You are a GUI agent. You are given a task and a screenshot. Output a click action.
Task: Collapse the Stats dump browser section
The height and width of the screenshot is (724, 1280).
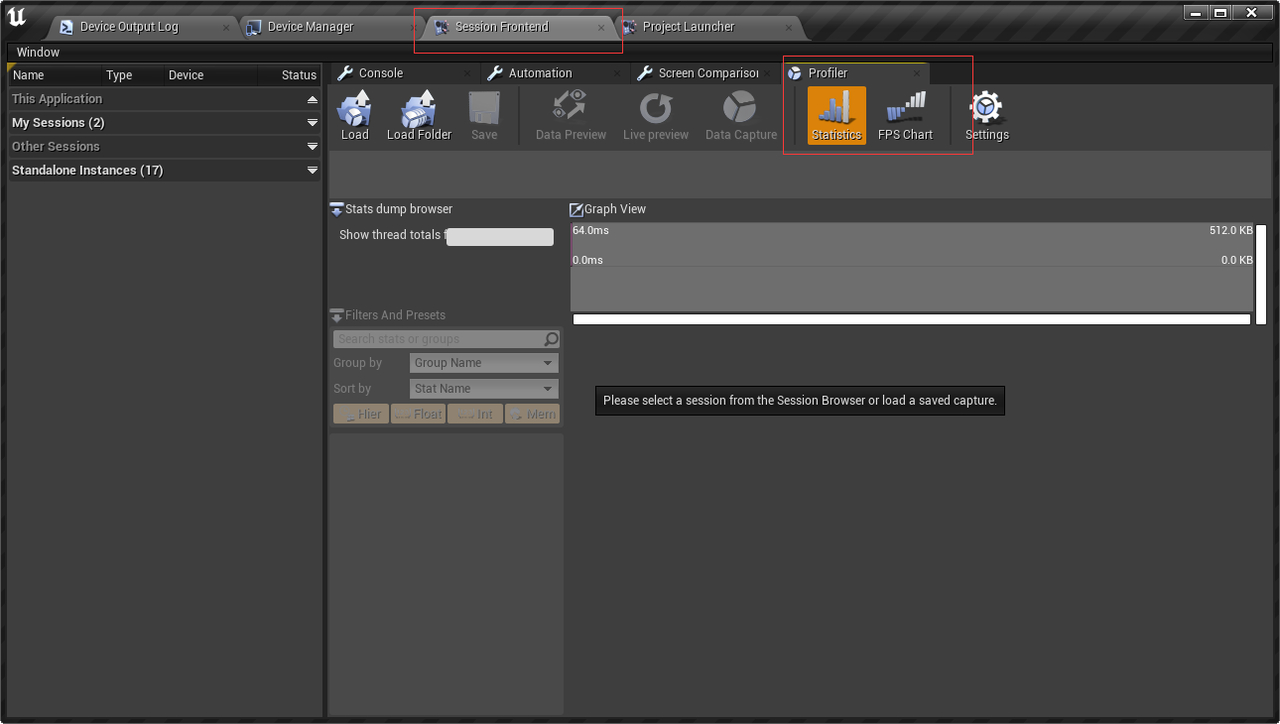pos(337,209)
